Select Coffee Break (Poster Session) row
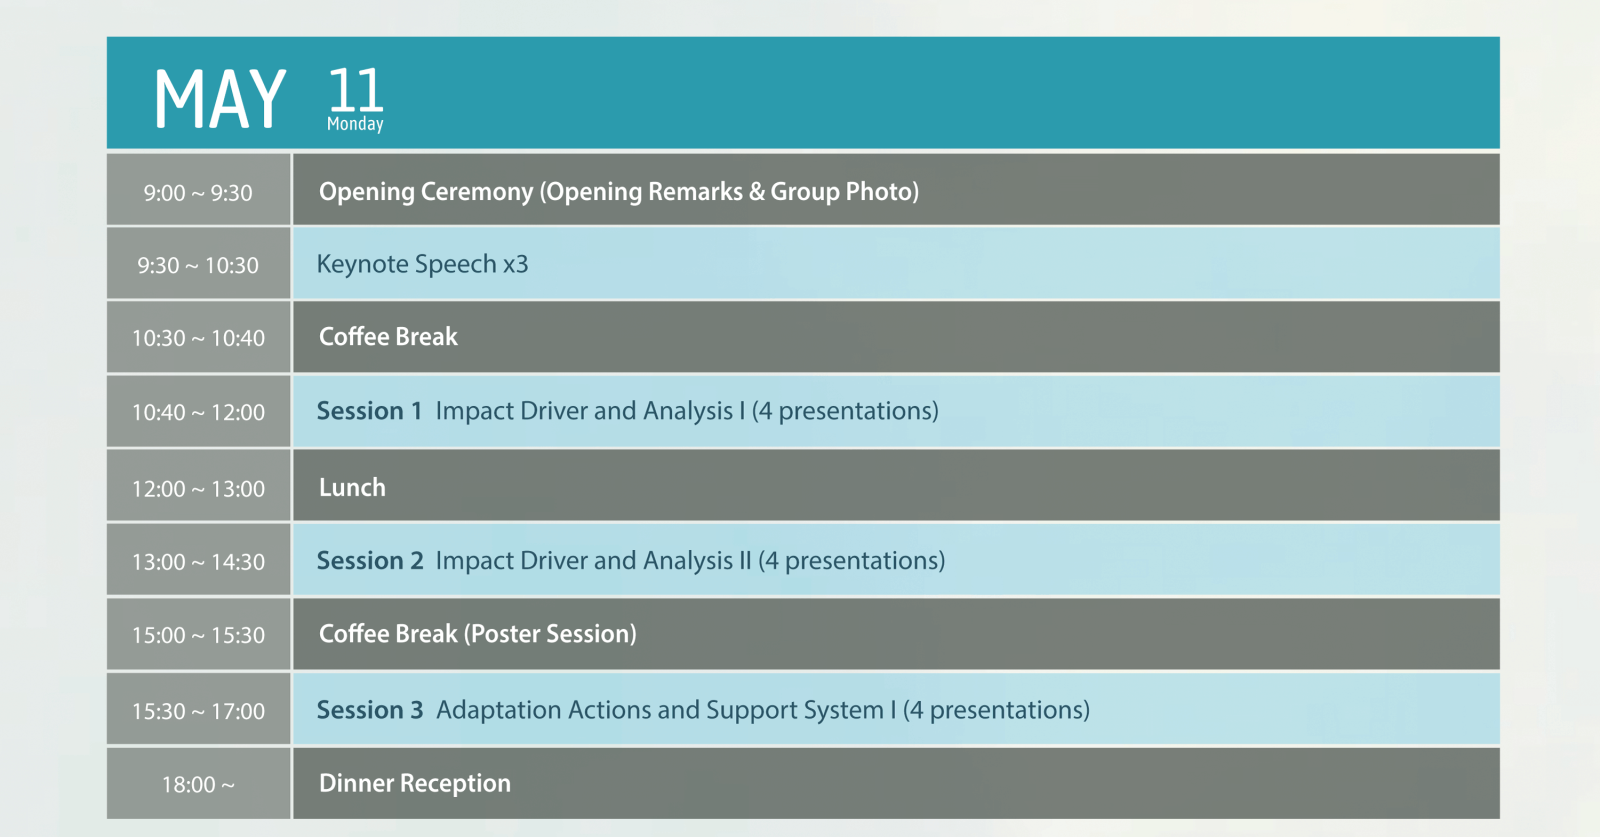Image resolution: width=1600 pixels, height=837 pixels. point(477,634)
